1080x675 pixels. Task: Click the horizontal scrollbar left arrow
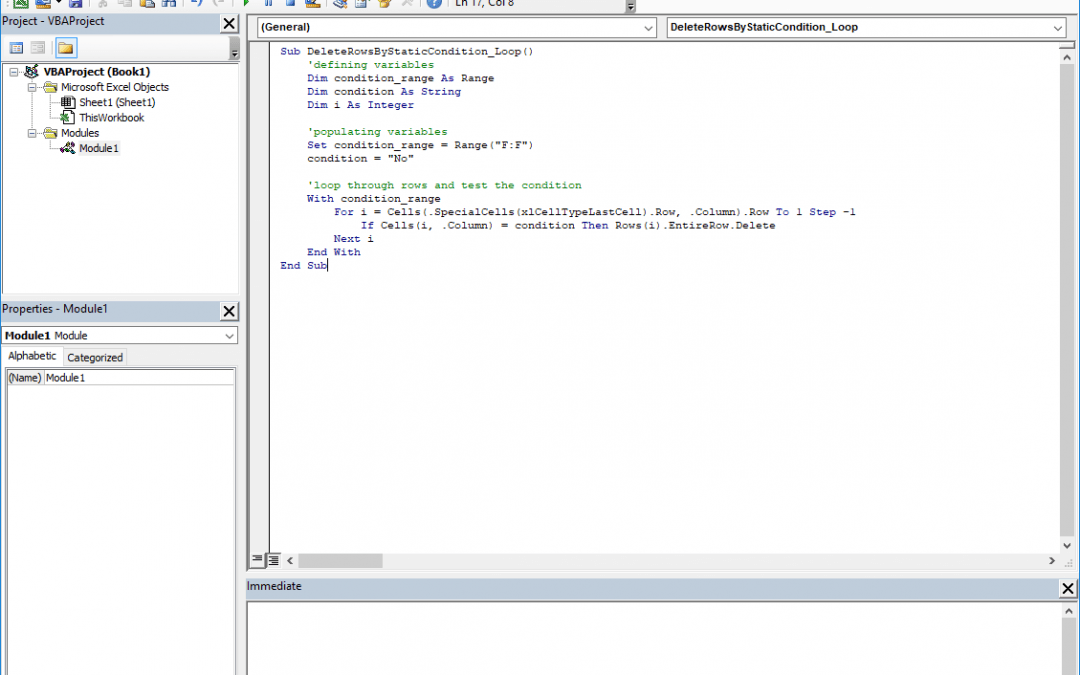click(290, 561)
